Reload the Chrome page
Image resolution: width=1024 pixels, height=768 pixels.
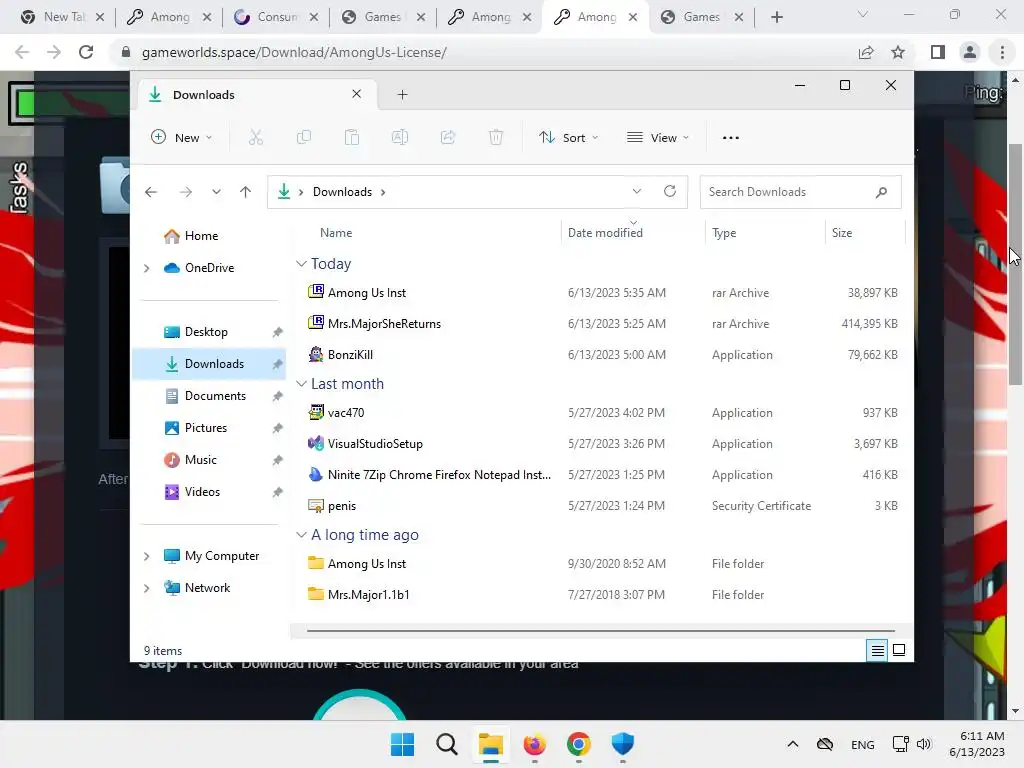click(x=86, y=52)
